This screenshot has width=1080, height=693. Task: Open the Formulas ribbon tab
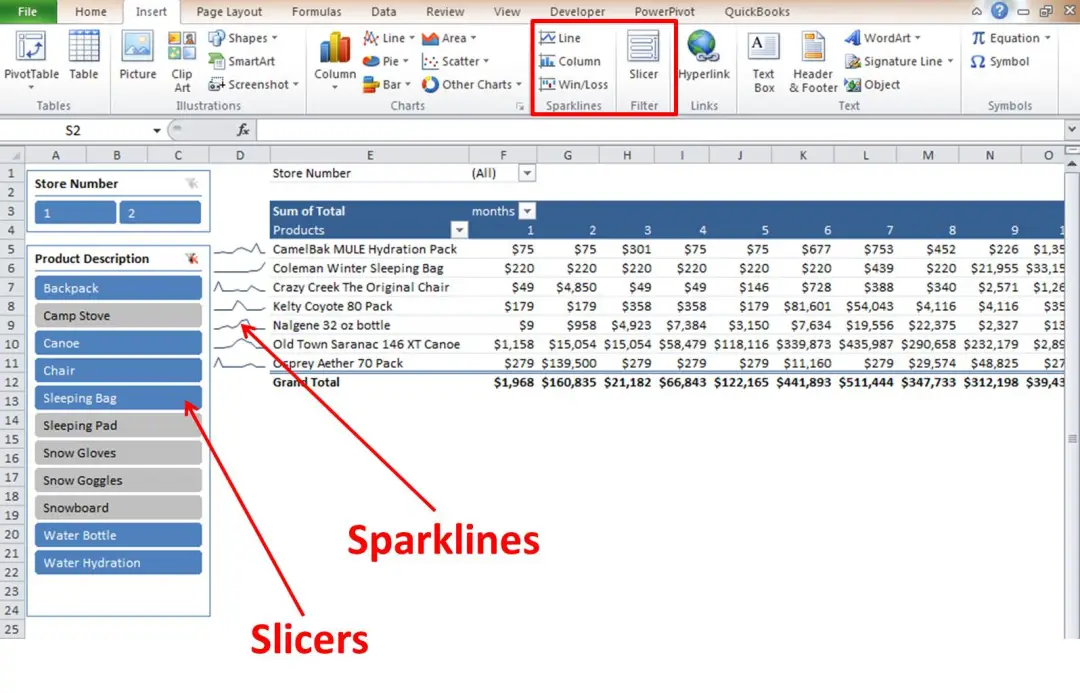click(x=316, y=12)
